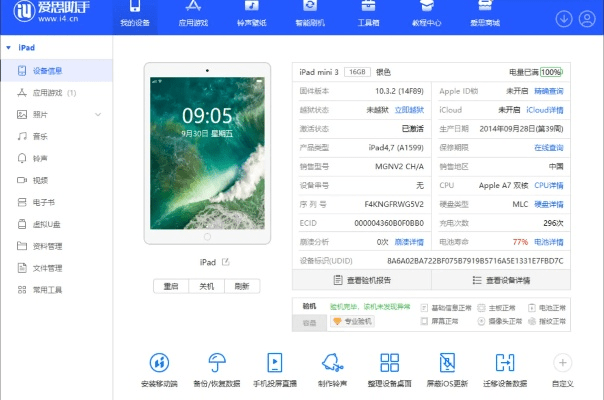Collapse the iPad device tree

click(8, 48)
